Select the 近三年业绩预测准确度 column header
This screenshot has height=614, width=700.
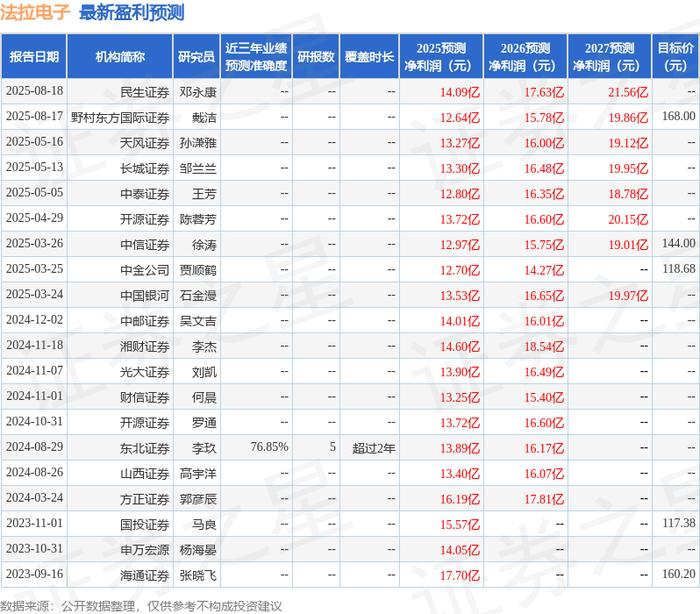pos(256,57)
